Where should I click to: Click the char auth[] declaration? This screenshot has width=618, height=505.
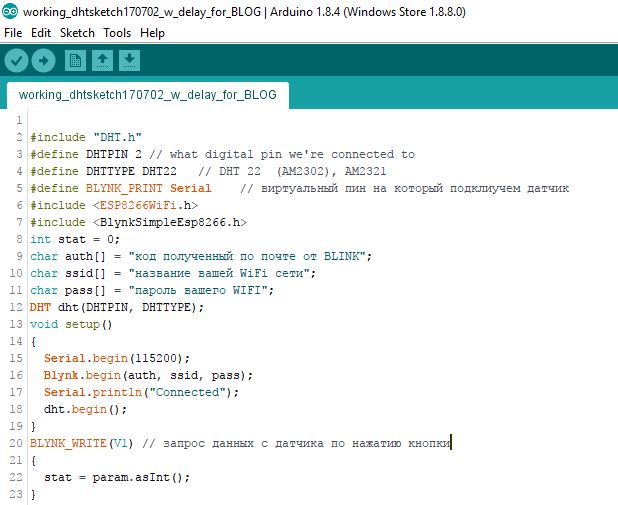[x=201, y=256]
